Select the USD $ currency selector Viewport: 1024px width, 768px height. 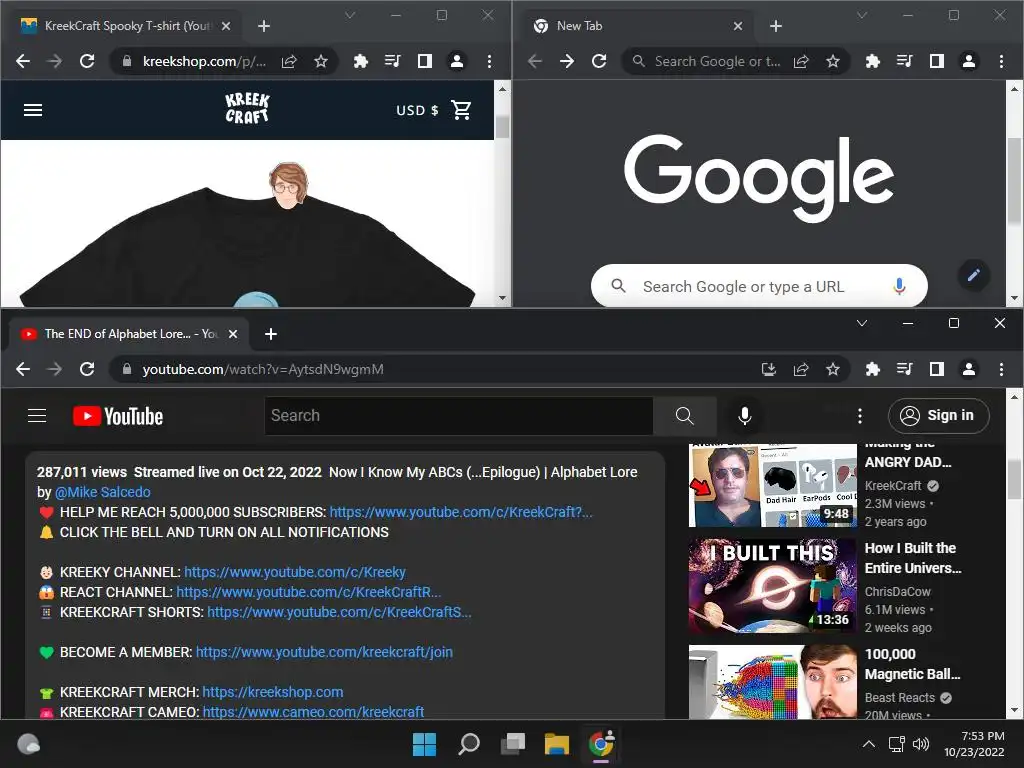(417, 110)
